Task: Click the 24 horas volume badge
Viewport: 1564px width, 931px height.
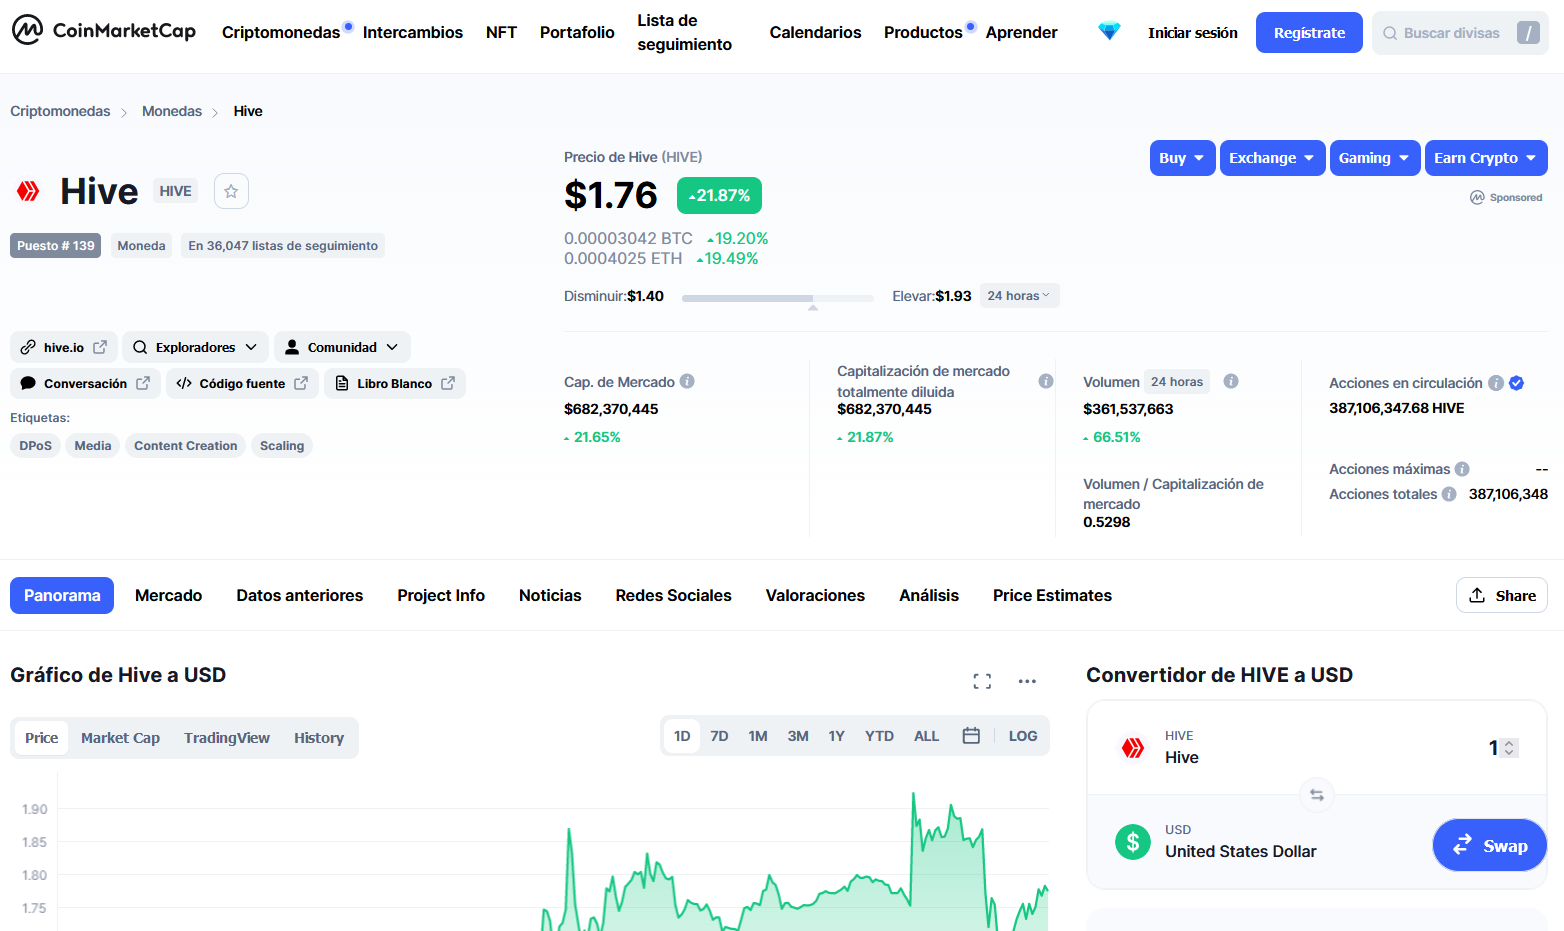Action: tap(1177, 381)
